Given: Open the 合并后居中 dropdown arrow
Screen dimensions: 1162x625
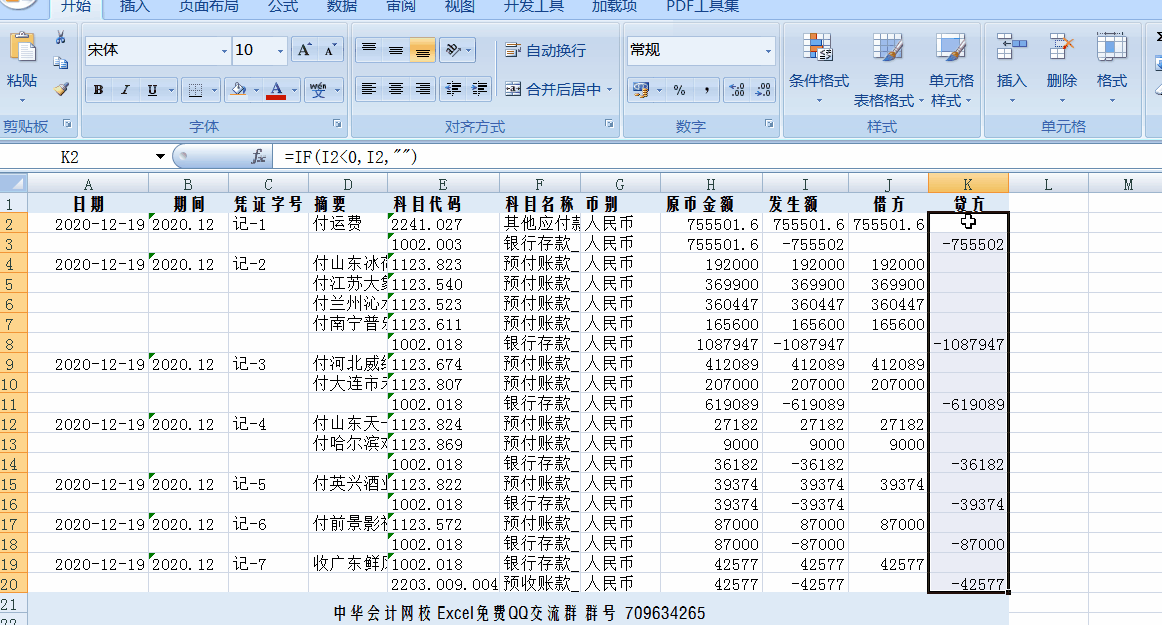Looking at the screenshot, I should point(610,89).
